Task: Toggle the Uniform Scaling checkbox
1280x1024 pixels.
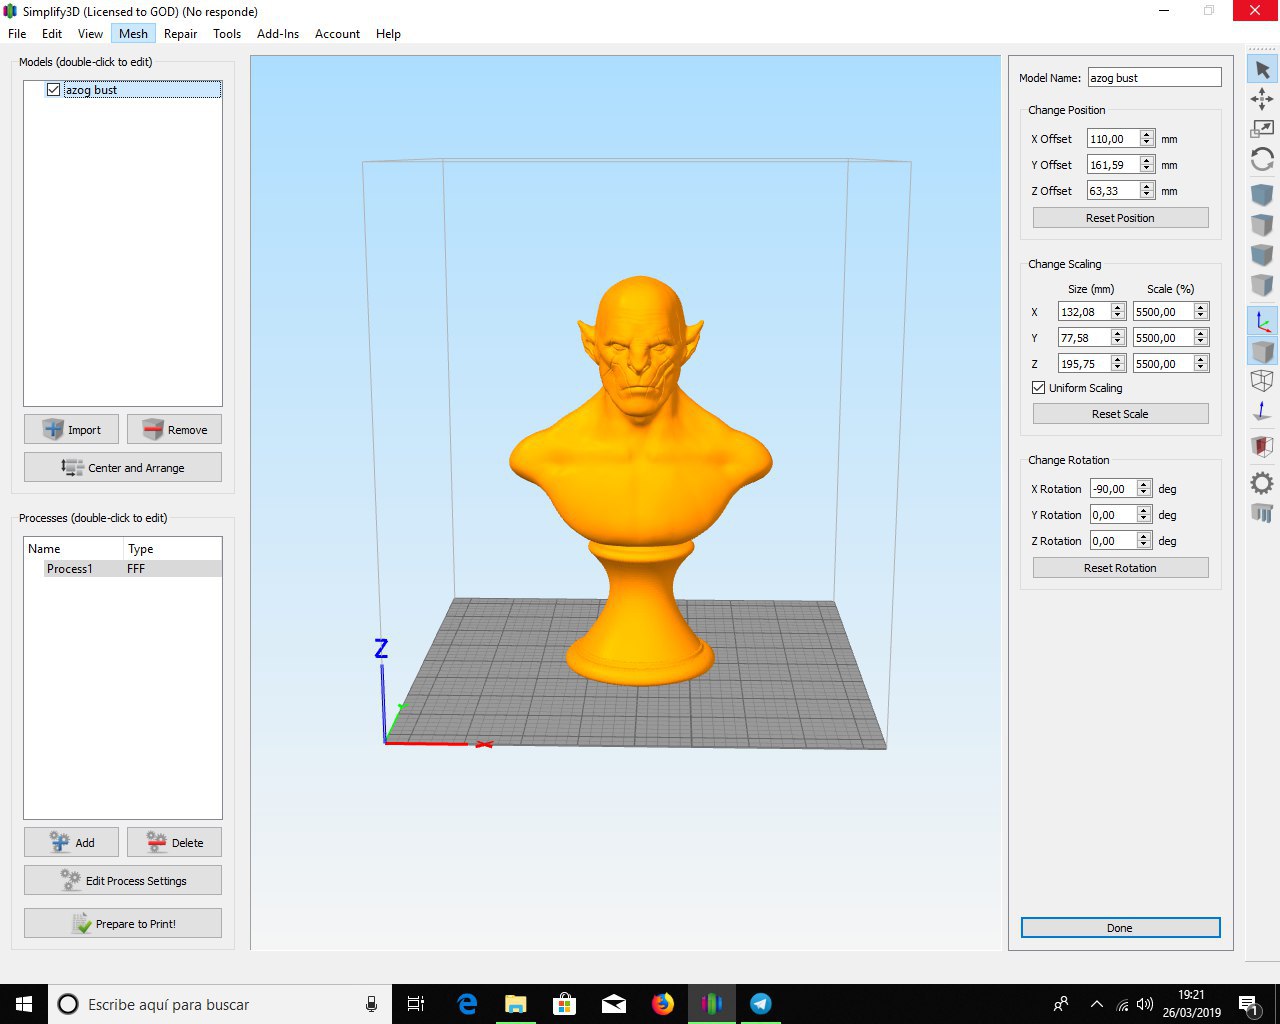Action: click(x=1039, y=388)
